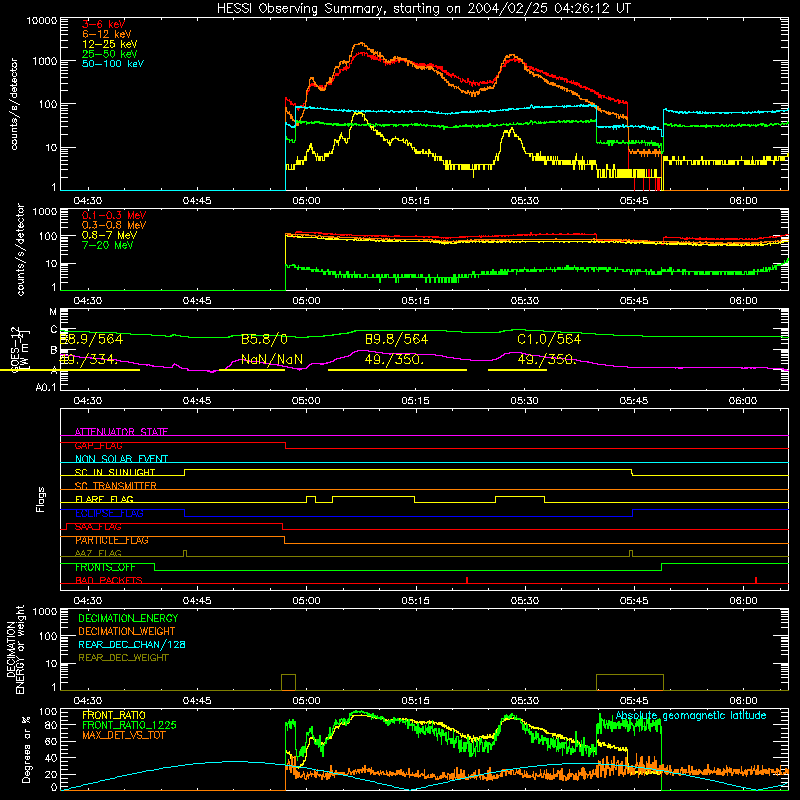Click the 05:30 tick label under the decimation plot
Viewport: 800px width, 800px height.
point(524,701)
